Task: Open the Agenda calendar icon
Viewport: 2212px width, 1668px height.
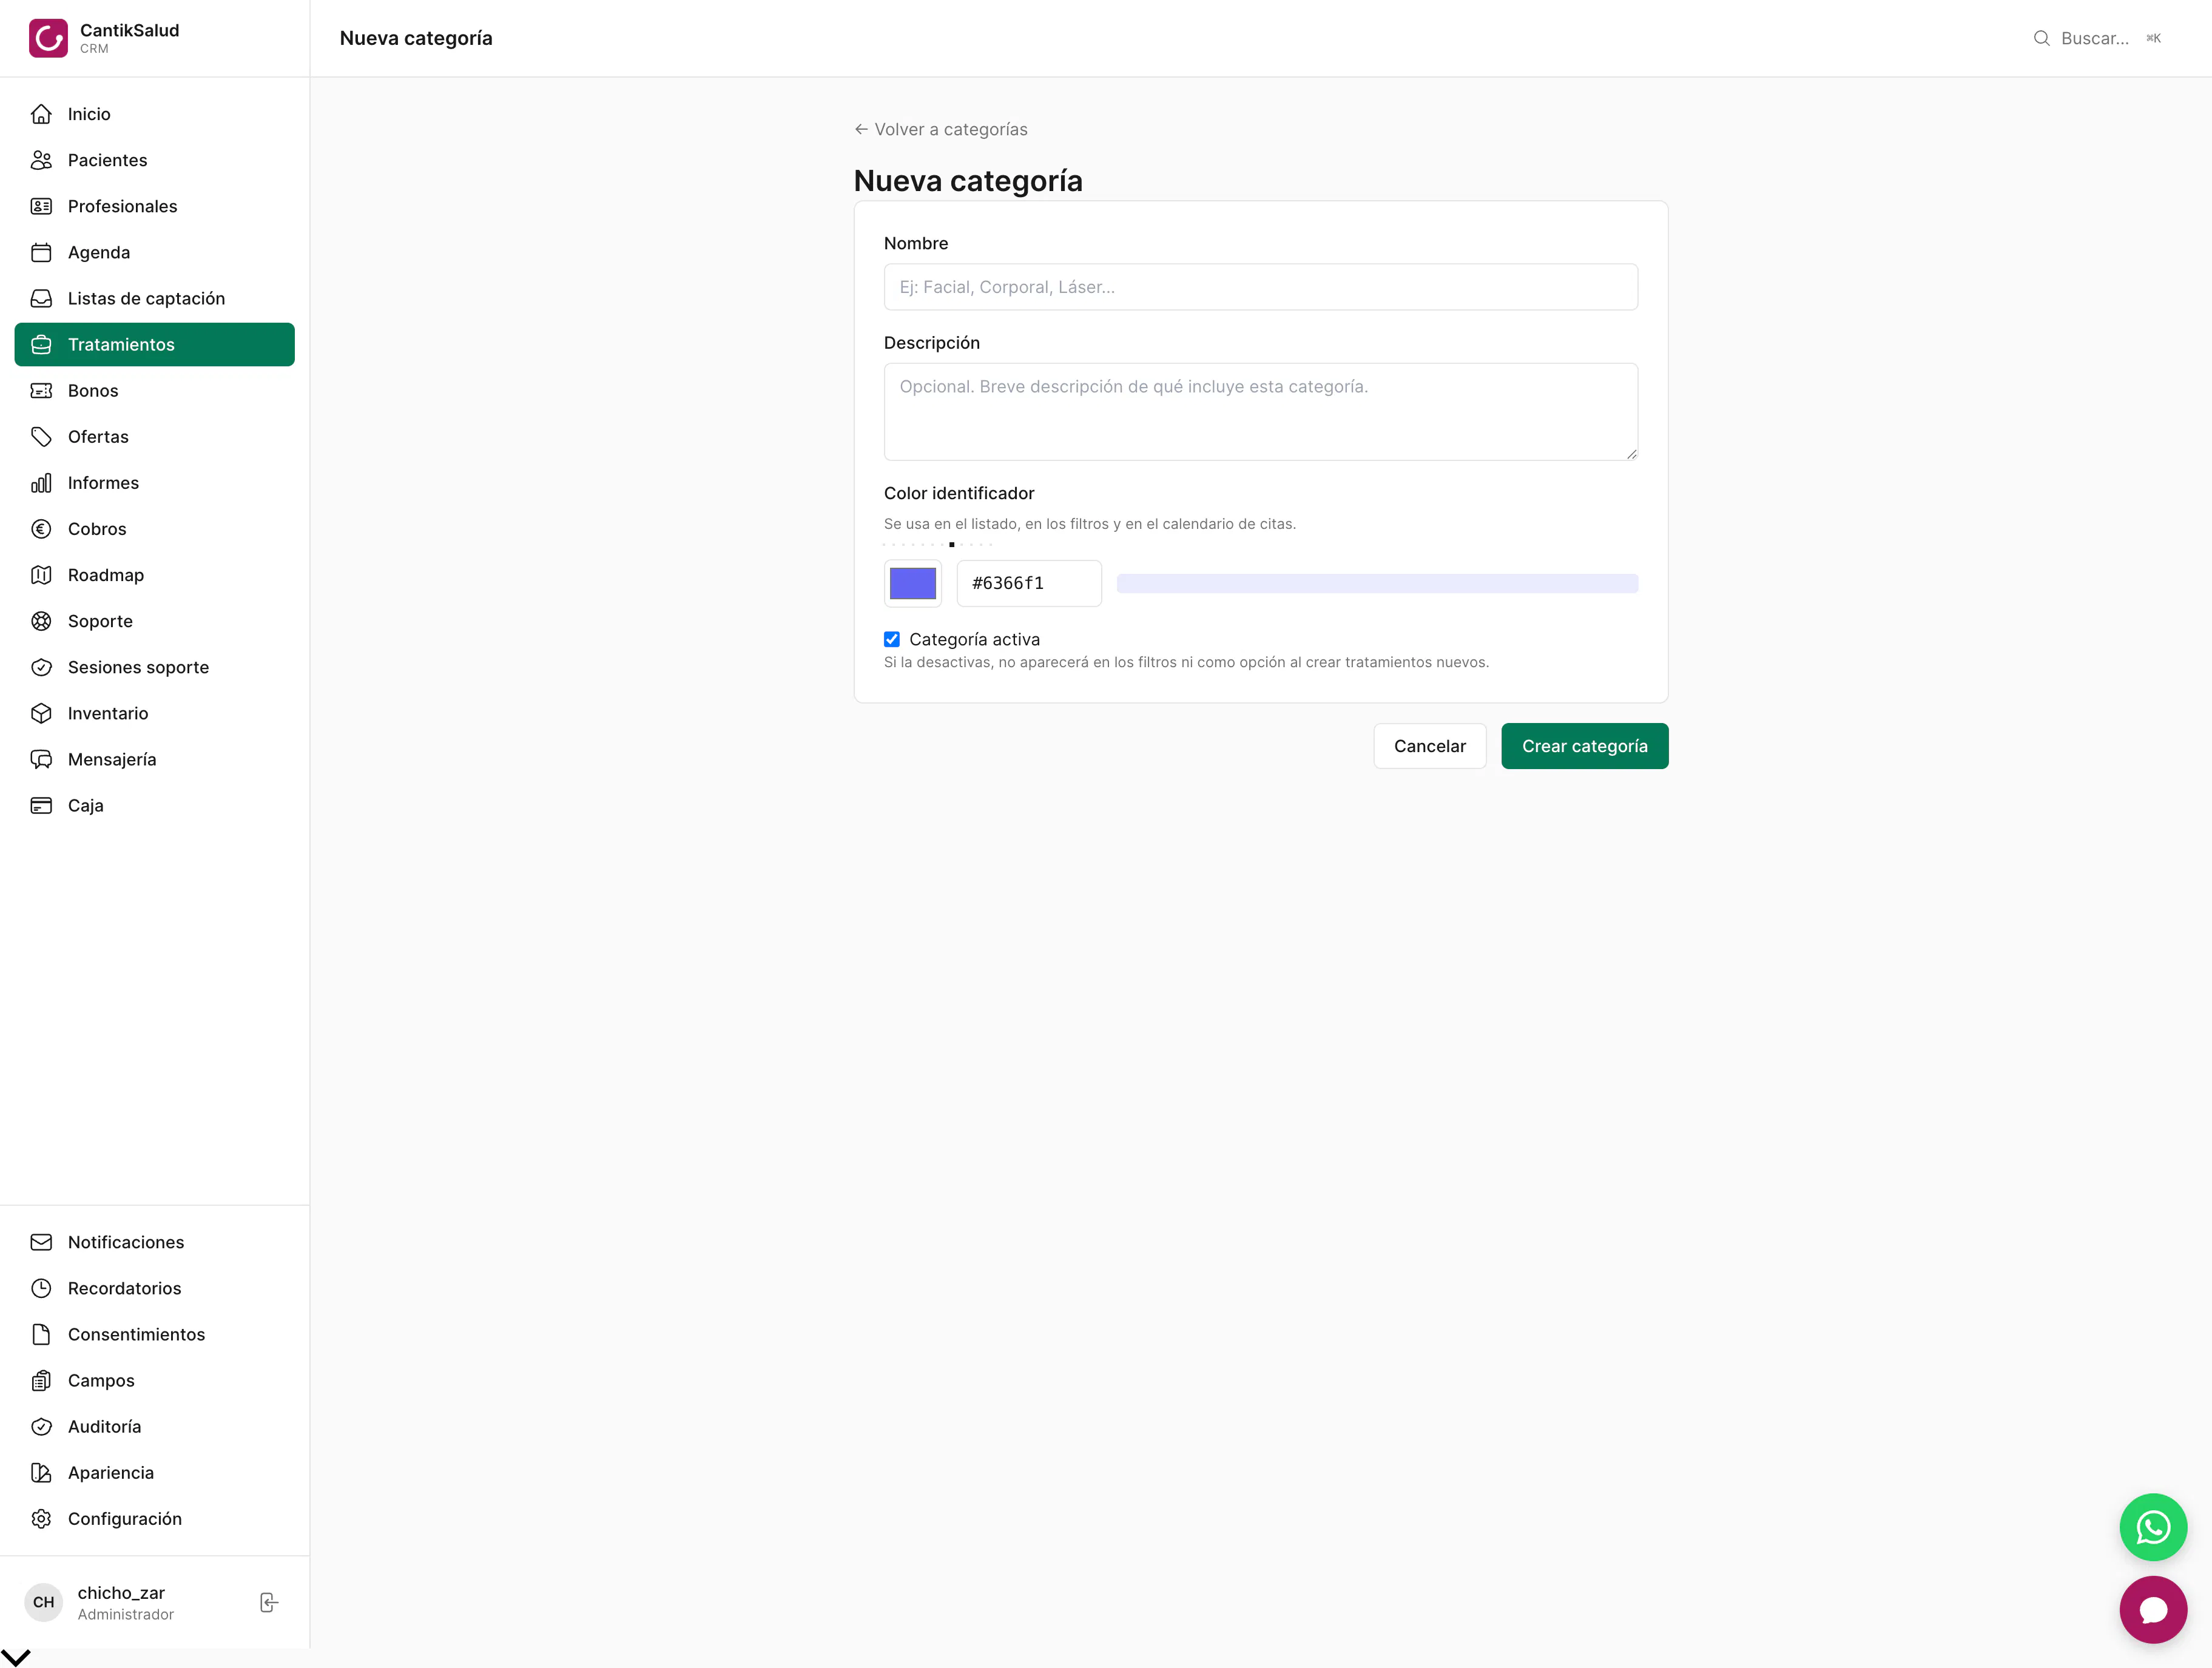Action: click(41, 252)
